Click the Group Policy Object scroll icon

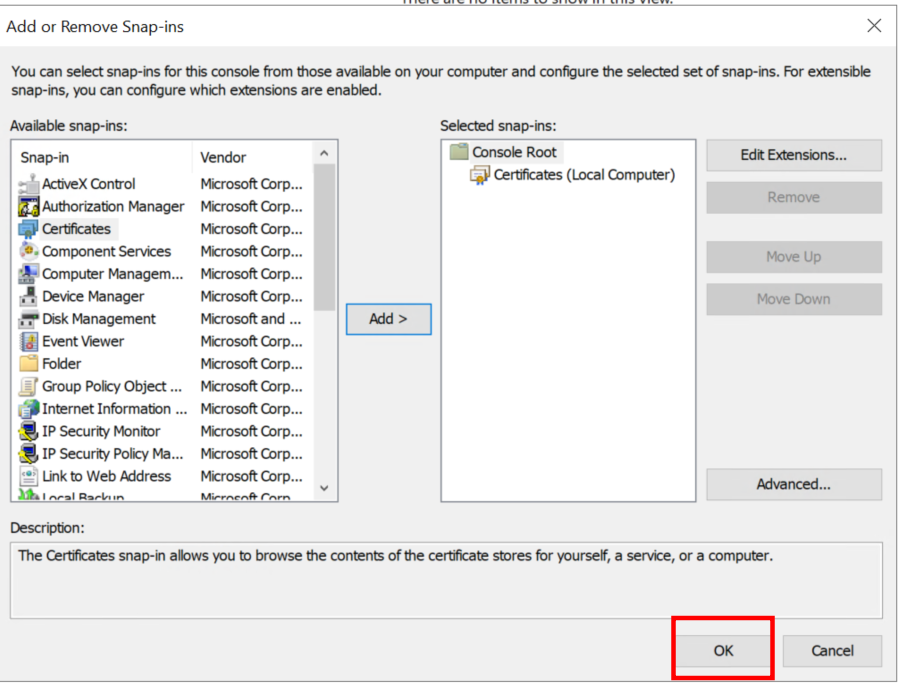pyautogui.click(x=28, y=387)
